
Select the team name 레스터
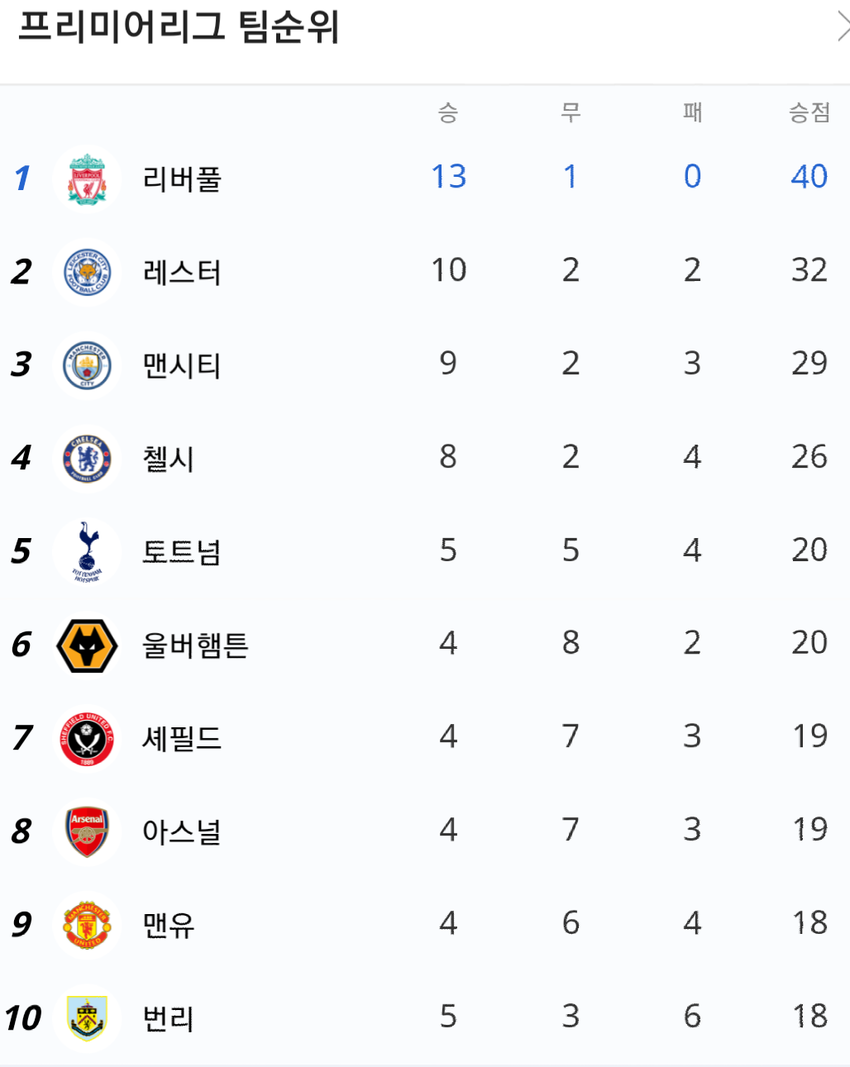click(x=182, y=272)
